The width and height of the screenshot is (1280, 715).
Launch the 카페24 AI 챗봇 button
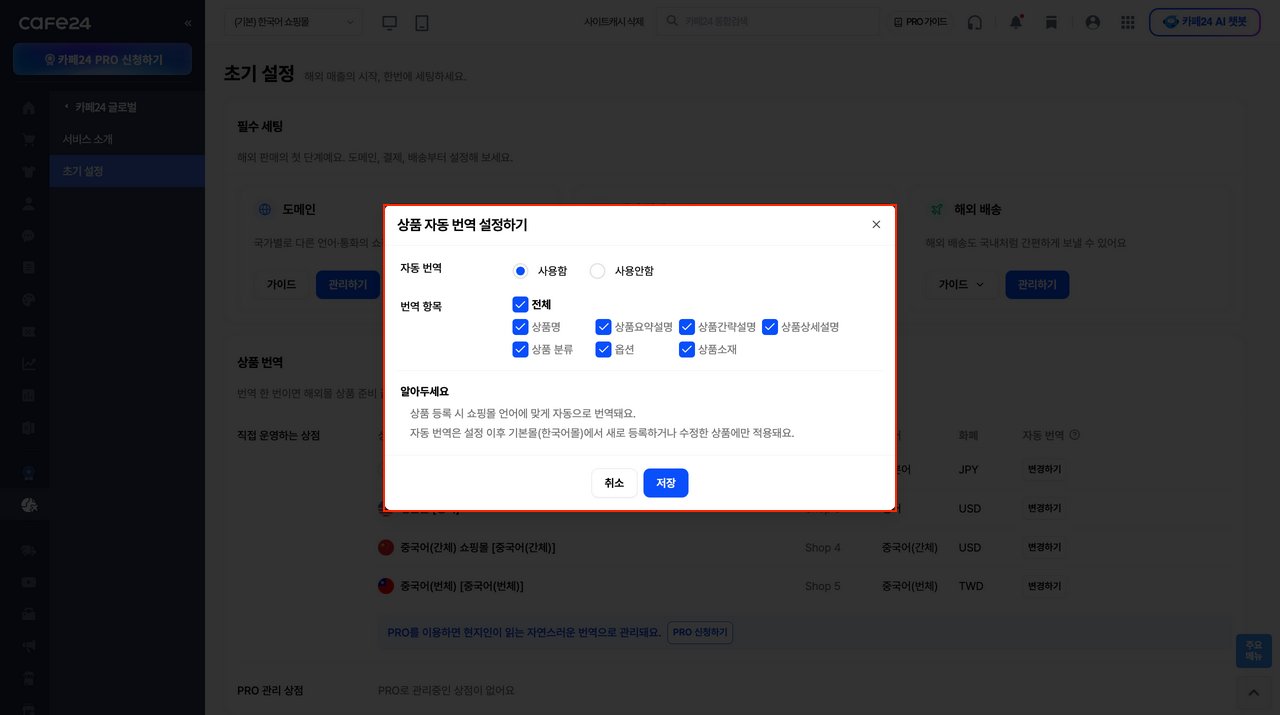1204,21
